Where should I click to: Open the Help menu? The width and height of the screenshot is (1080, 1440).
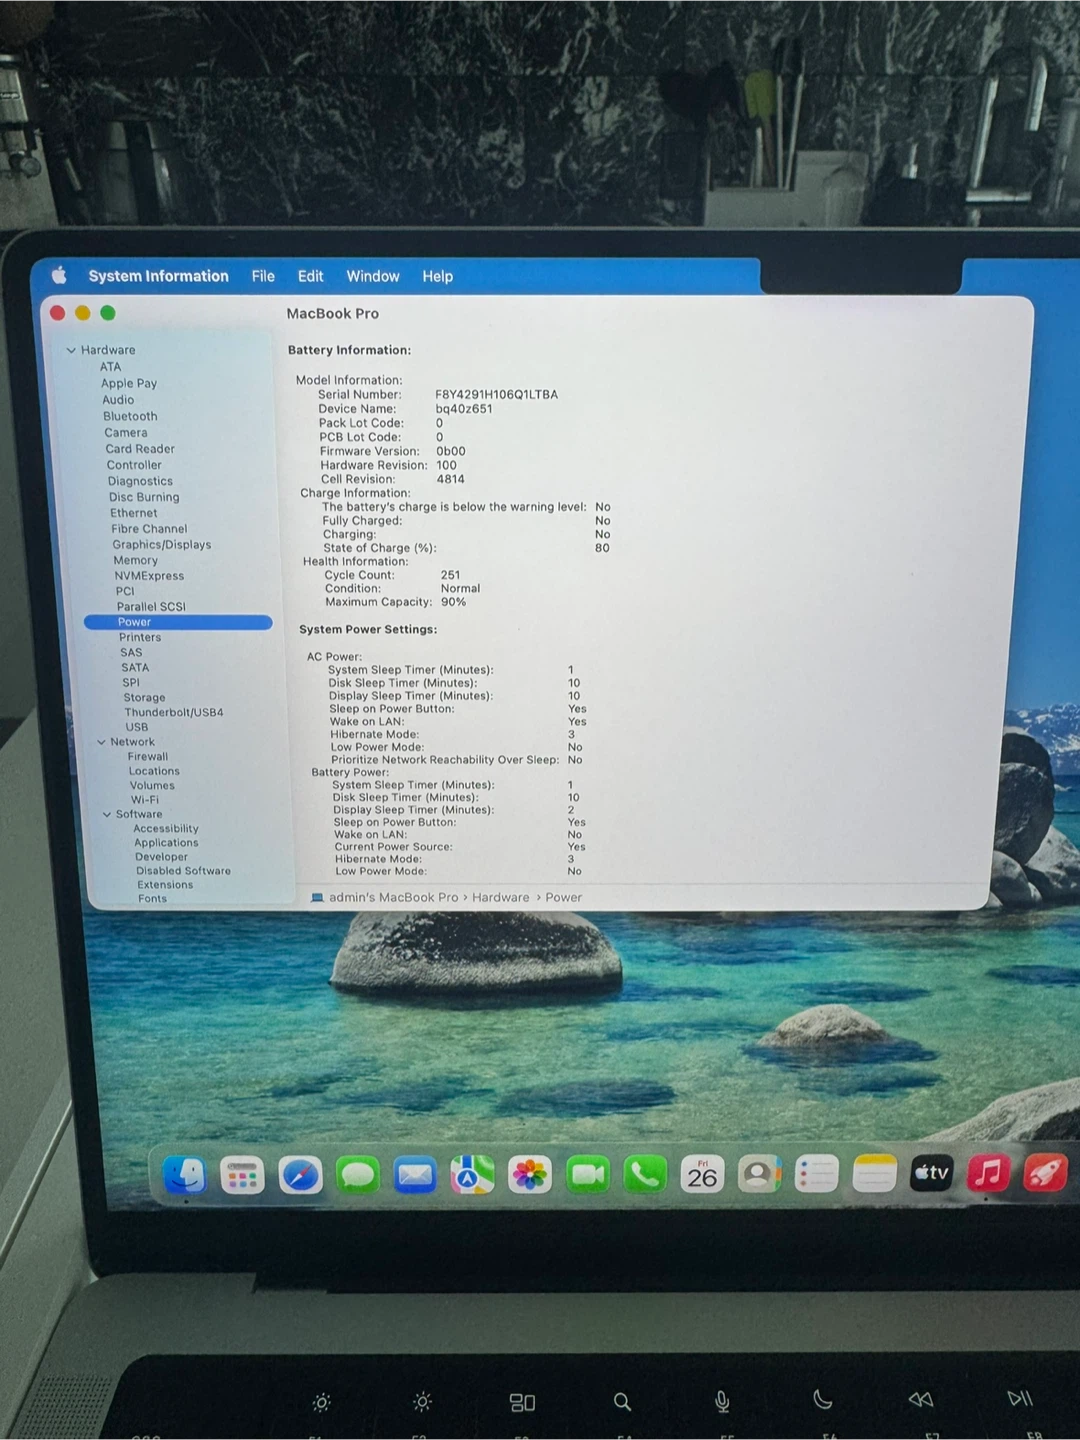click(437, 276)
